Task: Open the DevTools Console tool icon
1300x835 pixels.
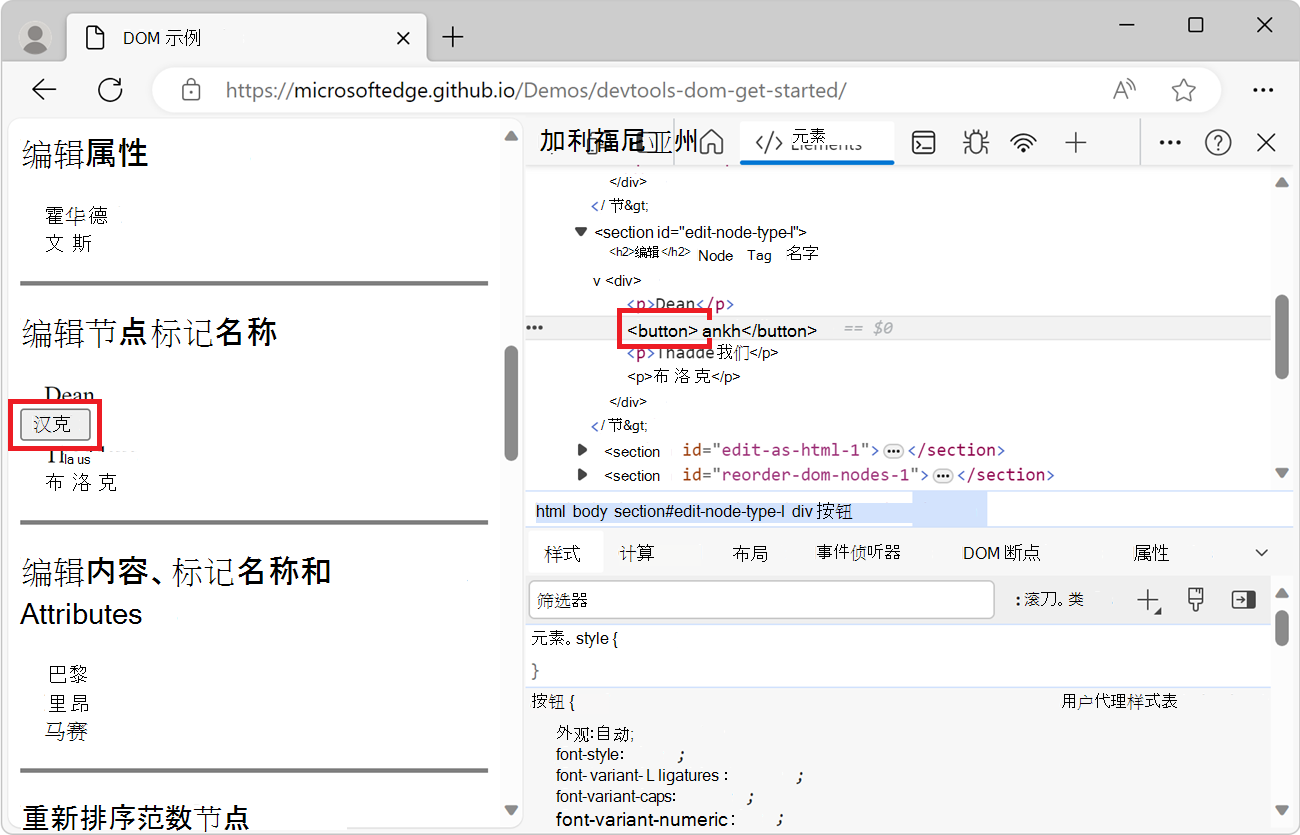Action: [x=924, y=143]
